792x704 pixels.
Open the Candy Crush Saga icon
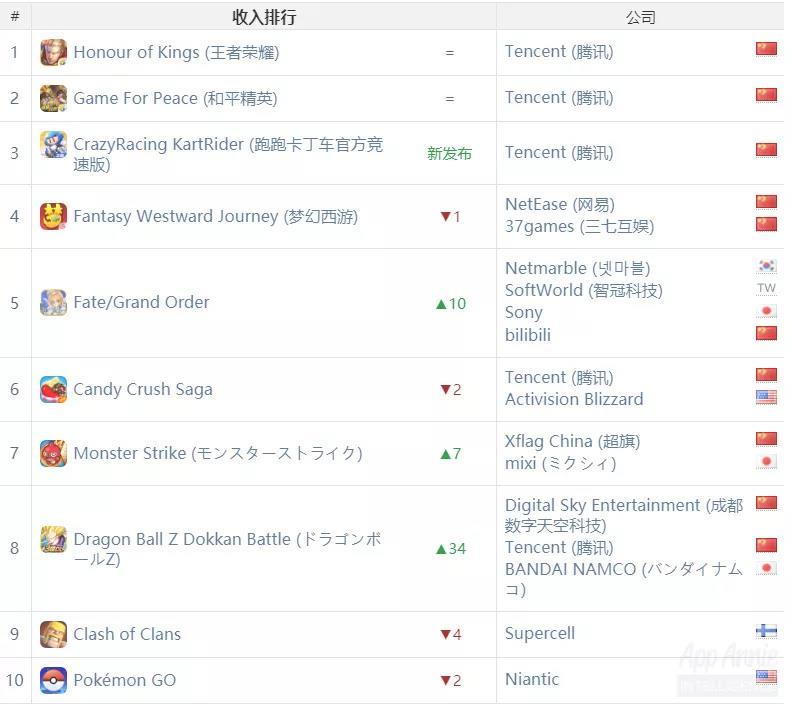pyautogui.click(x=54, y=389)
